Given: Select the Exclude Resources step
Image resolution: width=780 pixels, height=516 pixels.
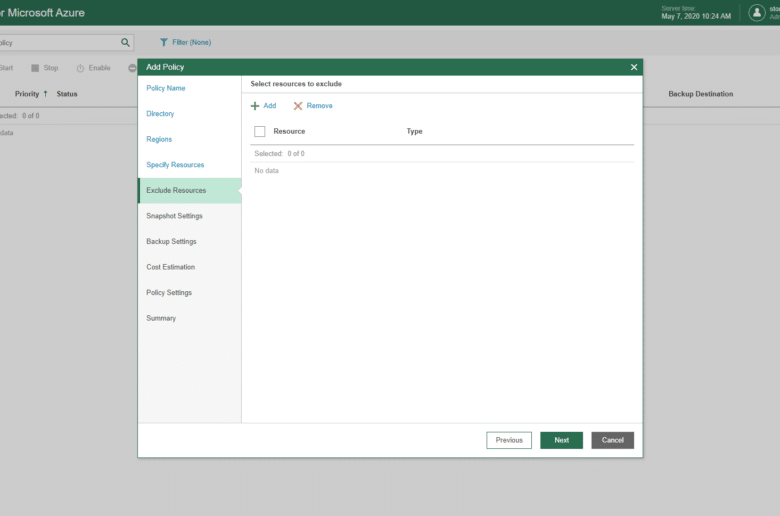Looking at the screenshot, I should [190, 191].
